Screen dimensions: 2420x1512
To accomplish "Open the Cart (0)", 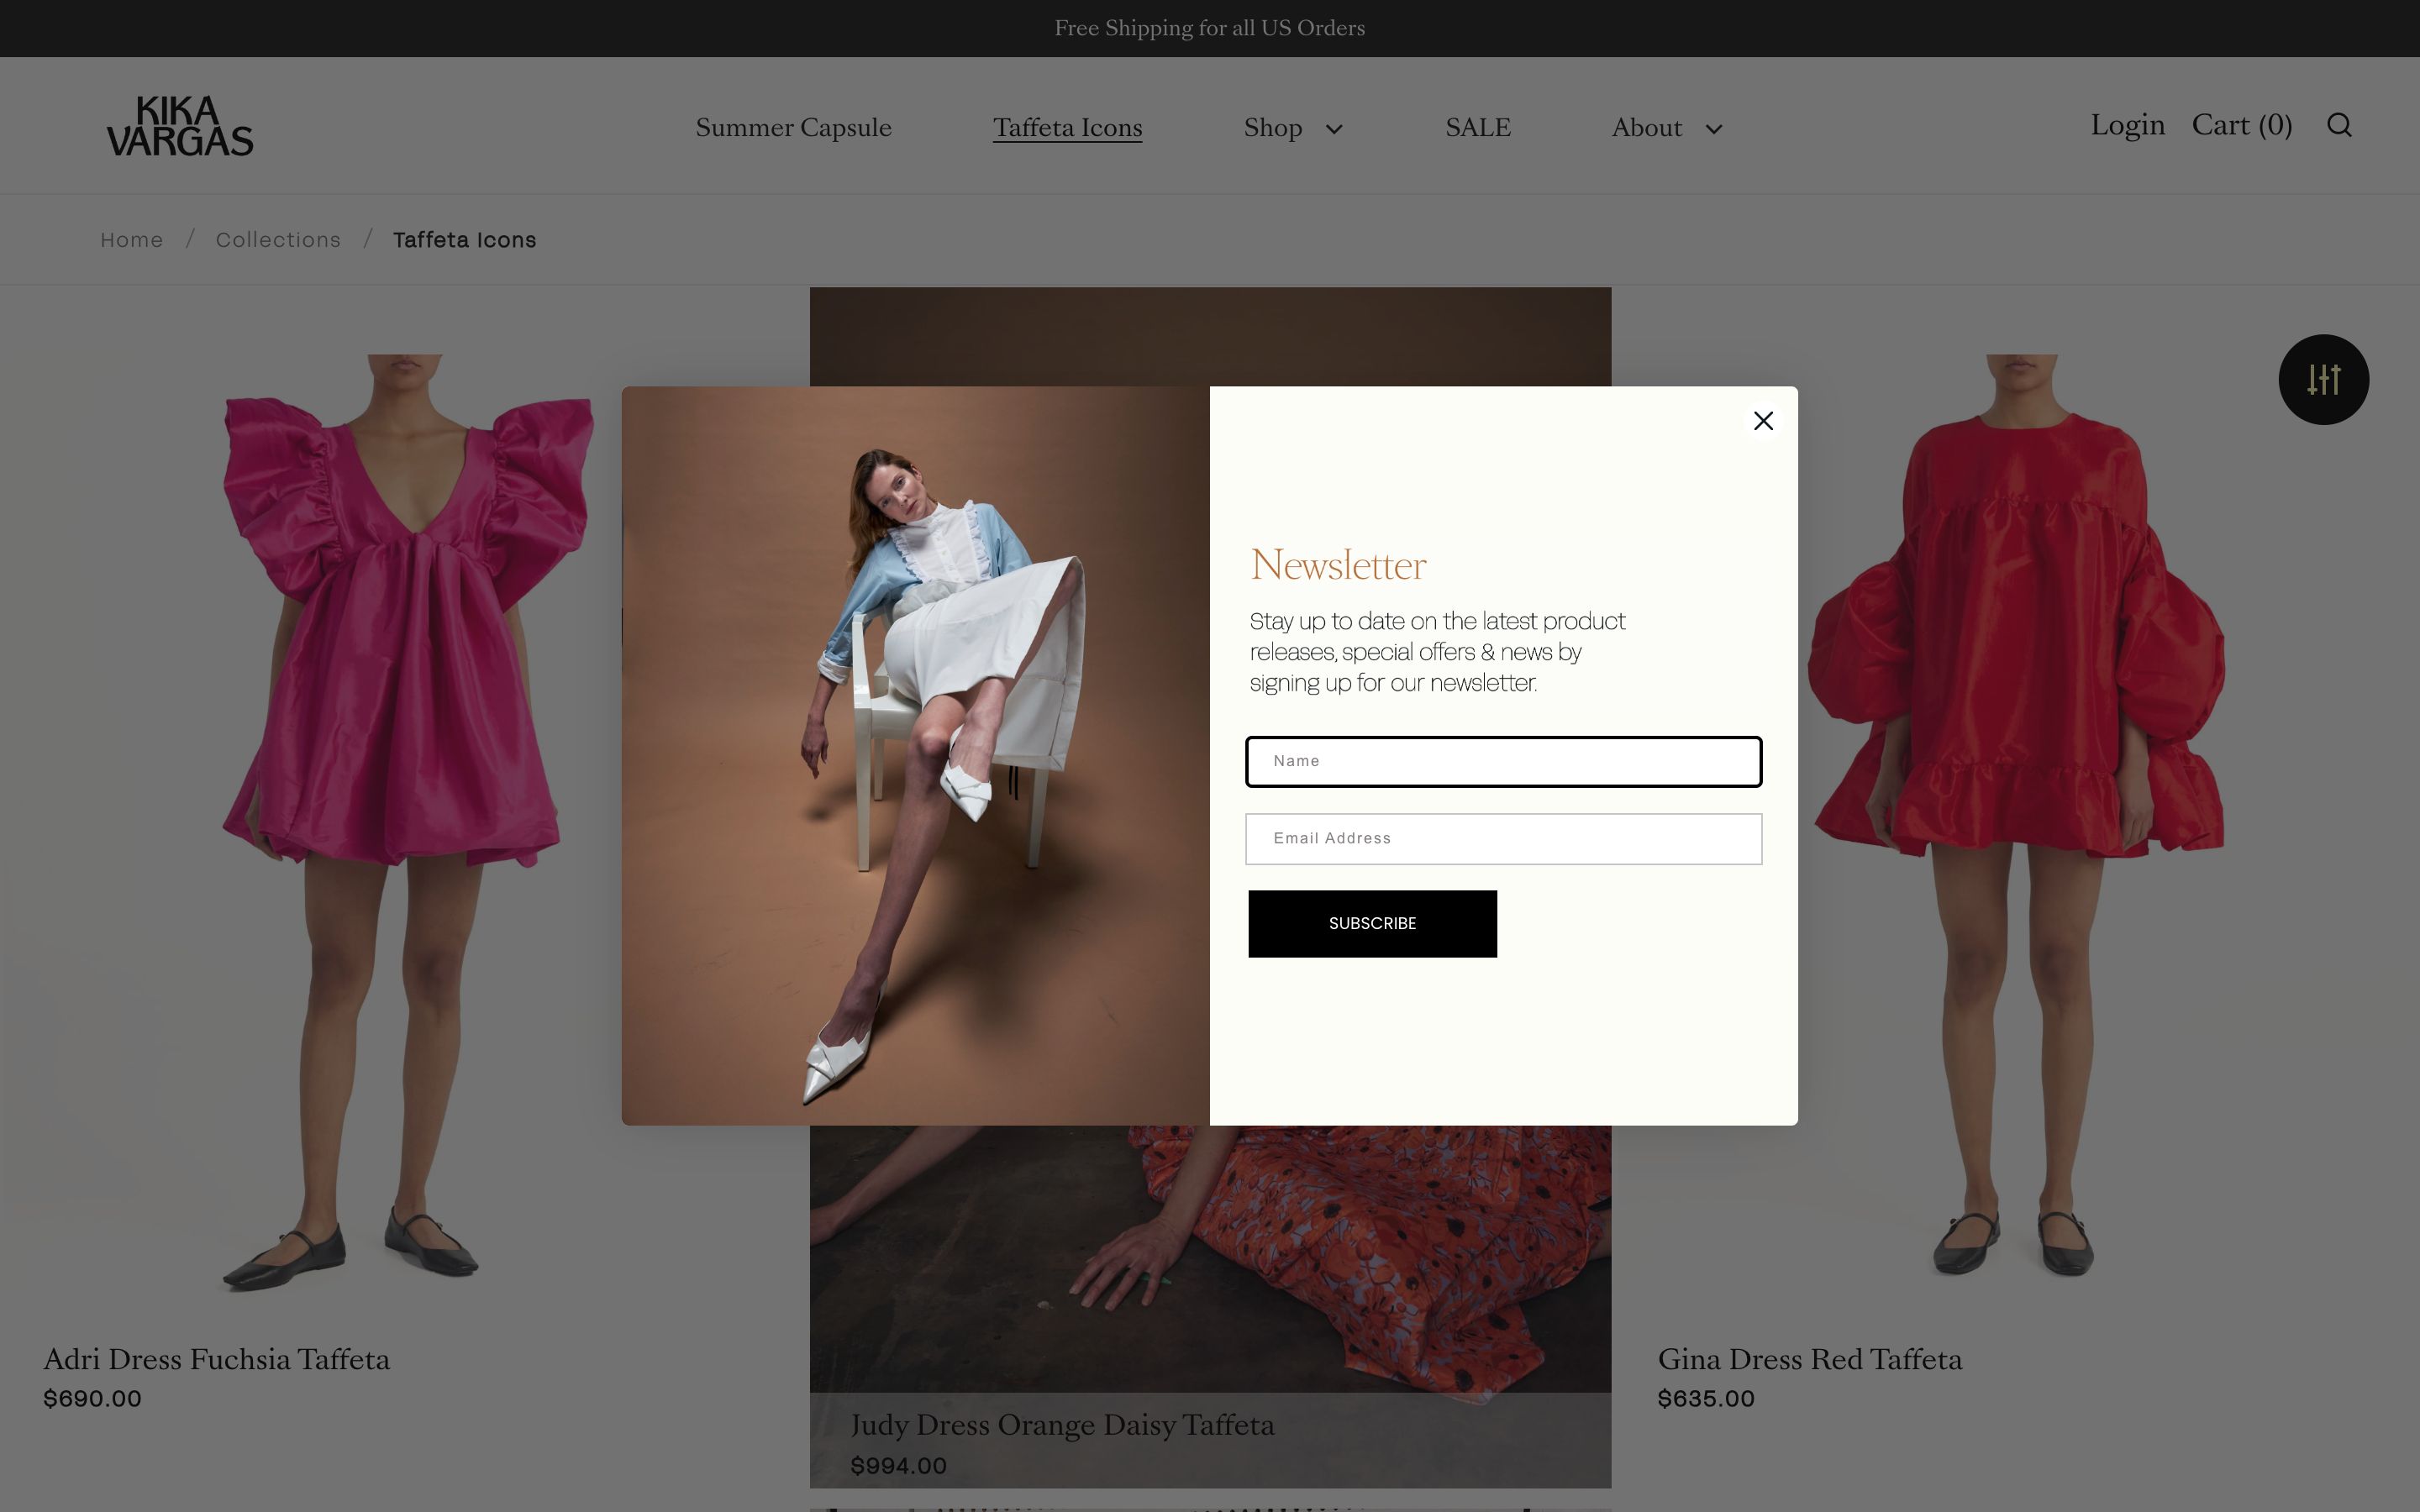I will (2242, 125).
